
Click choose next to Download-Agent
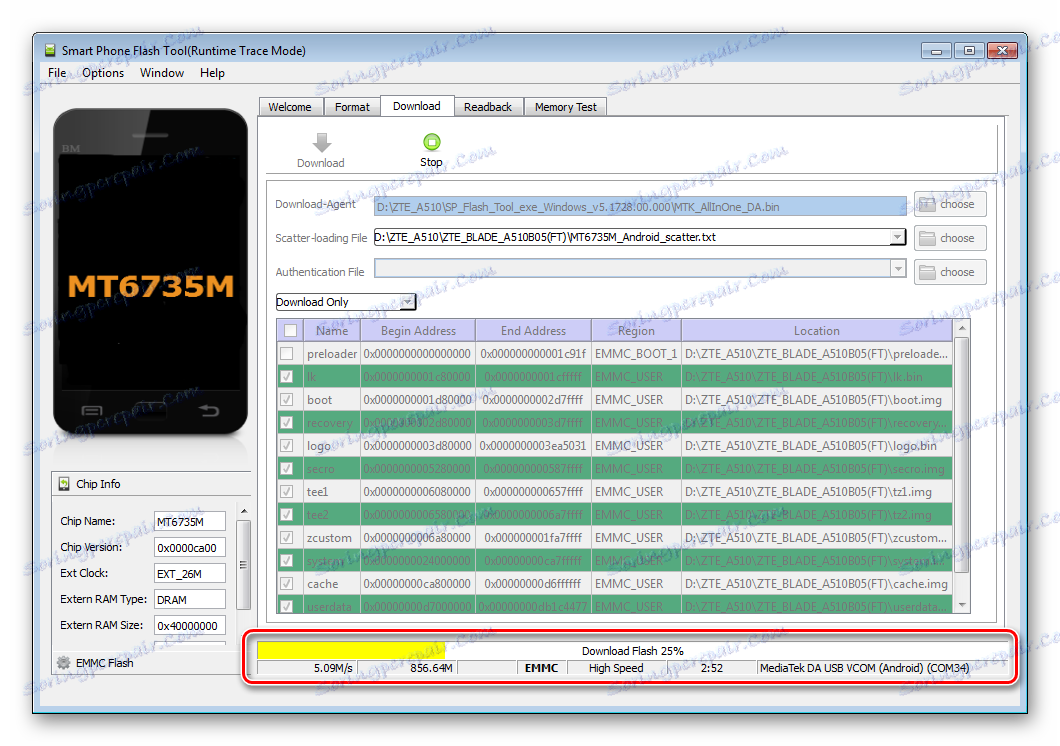[948, 203]
